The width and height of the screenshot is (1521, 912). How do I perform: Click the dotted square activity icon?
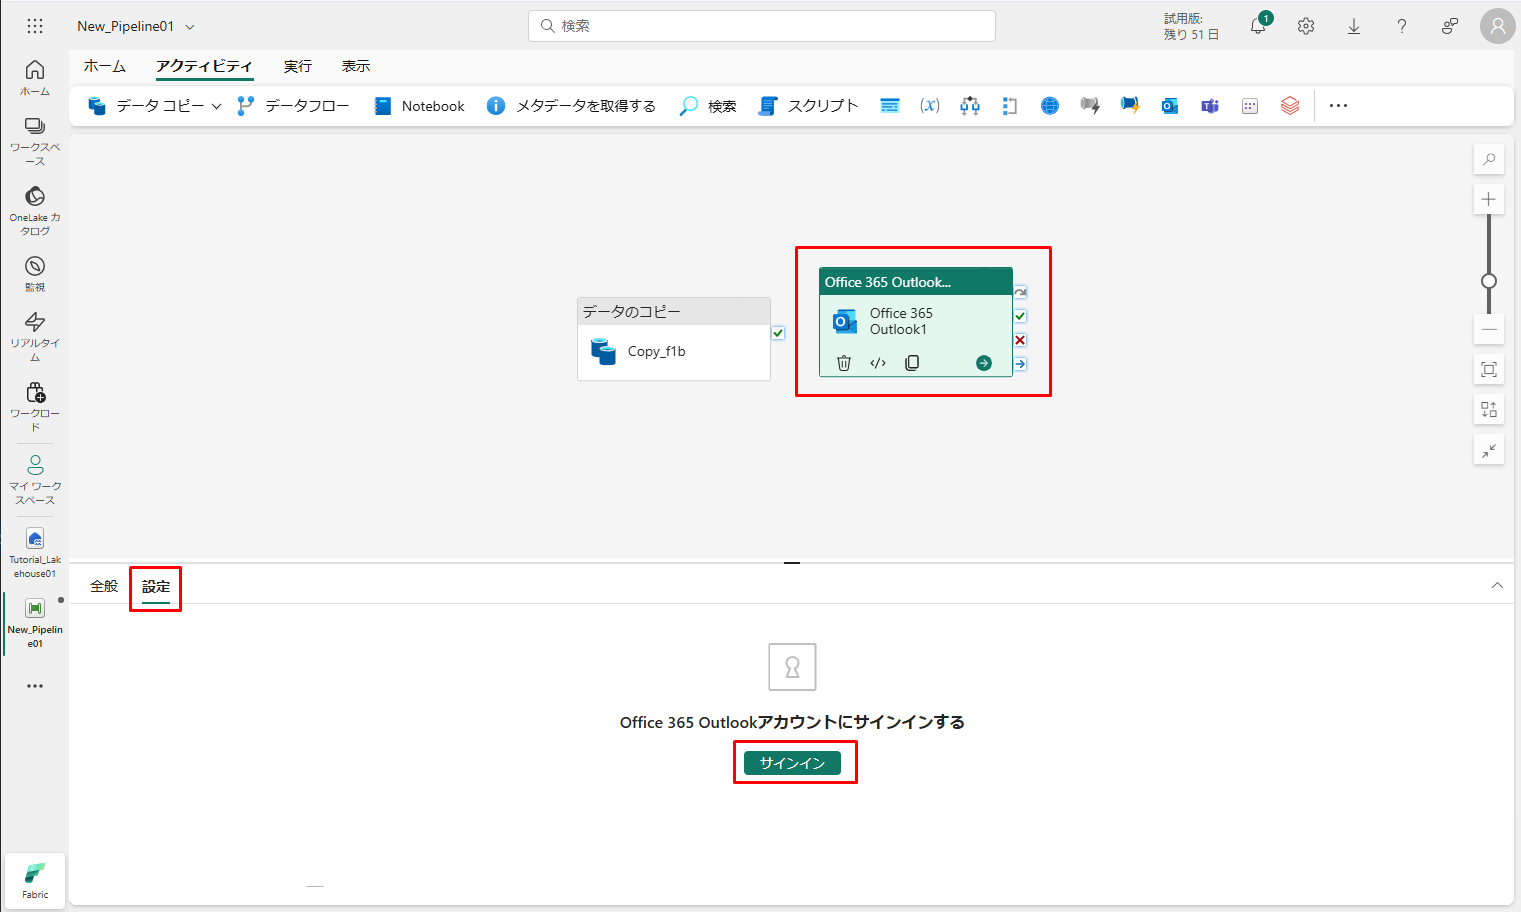(1250, 106)
